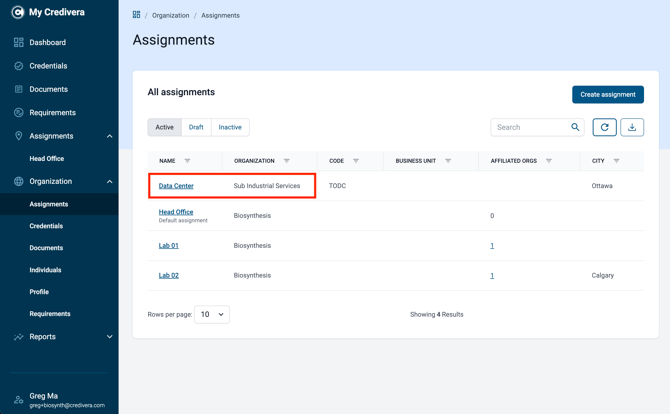The width and height of the screenshot is (670, 414).
Task: Click the Organization column filter icon
Action: pyautogui.click(x=287, y=161)
